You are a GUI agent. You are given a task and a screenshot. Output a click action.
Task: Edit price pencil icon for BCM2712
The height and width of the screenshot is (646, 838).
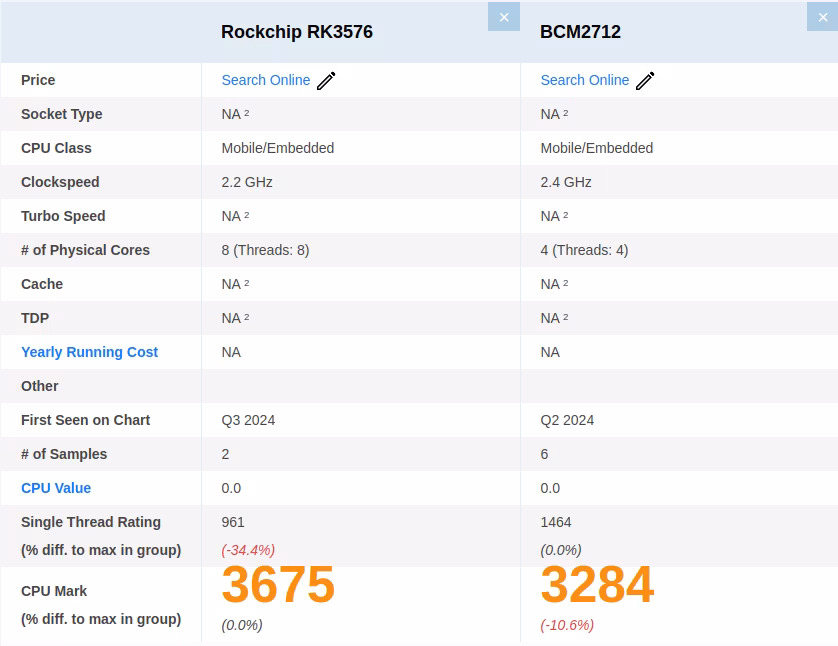[645, 81]
